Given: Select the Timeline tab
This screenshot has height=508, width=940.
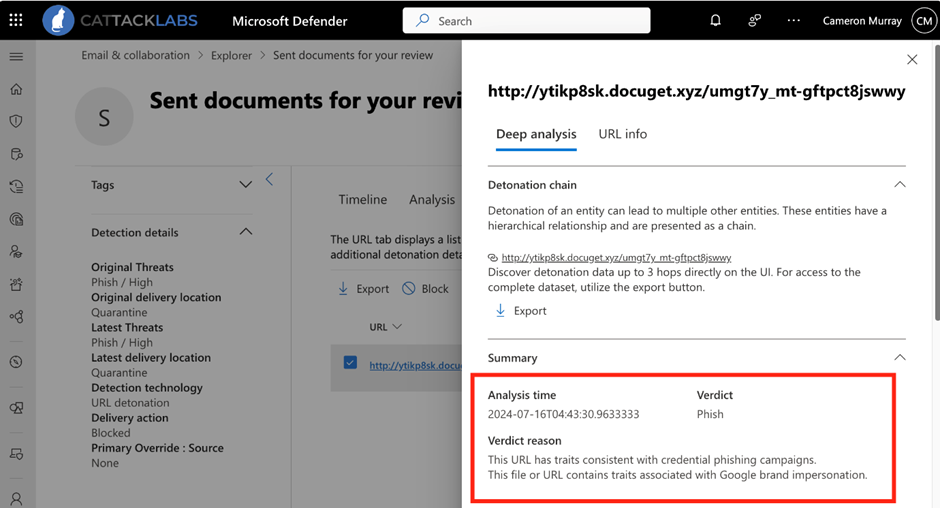Looking at the screenshot, I should 362,199.
